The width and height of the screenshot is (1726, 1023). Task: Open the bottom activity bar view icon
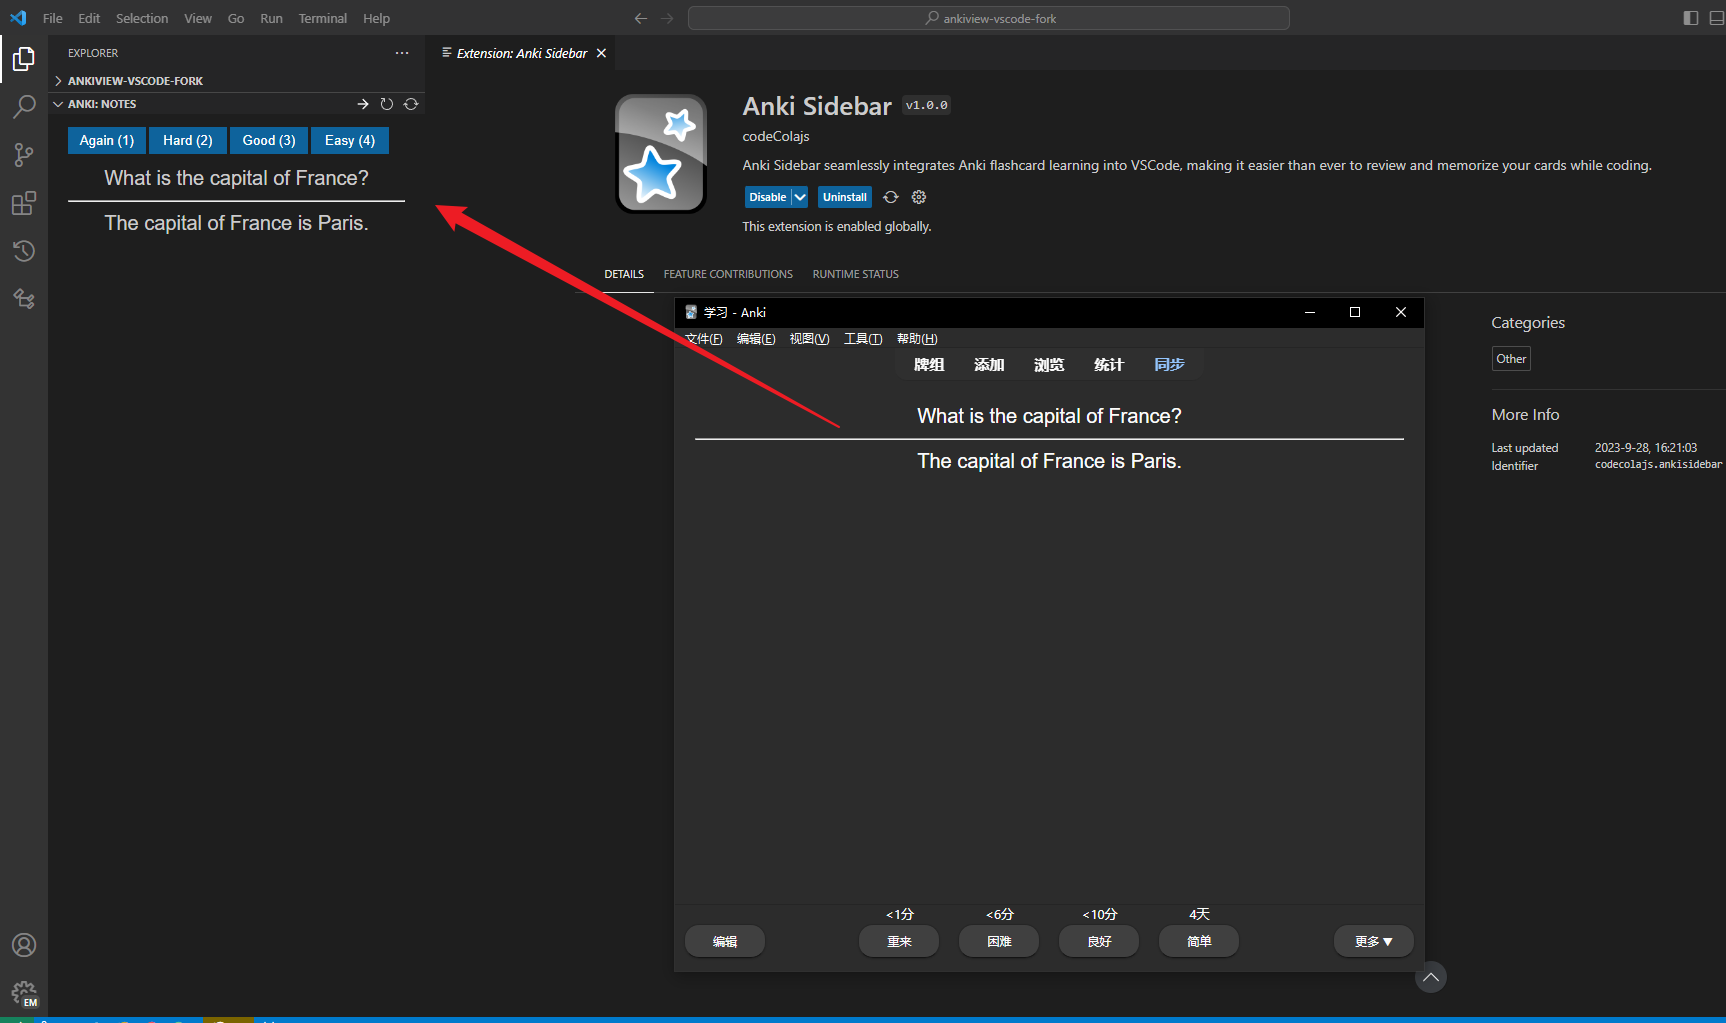[24, 298]
